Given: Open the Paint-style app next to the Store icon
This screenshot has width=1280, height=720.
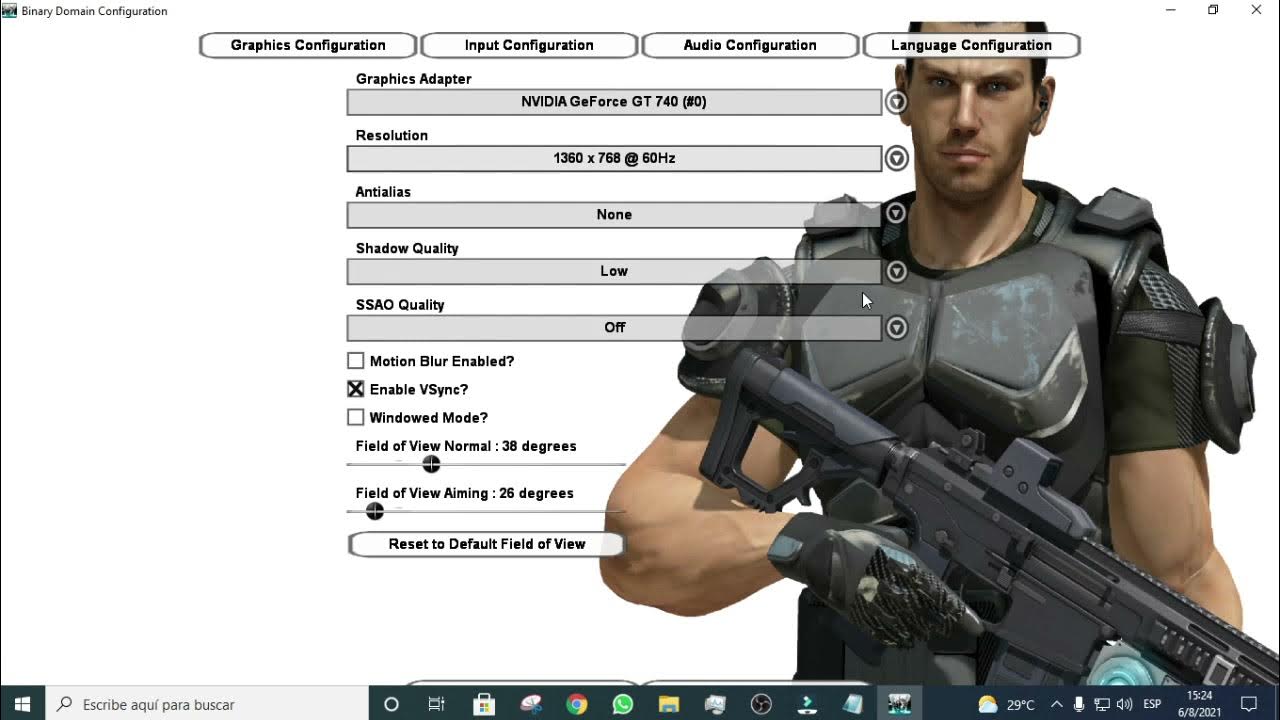Looking at the screenshot, I should pyautogui.click(x=530, y=704).
